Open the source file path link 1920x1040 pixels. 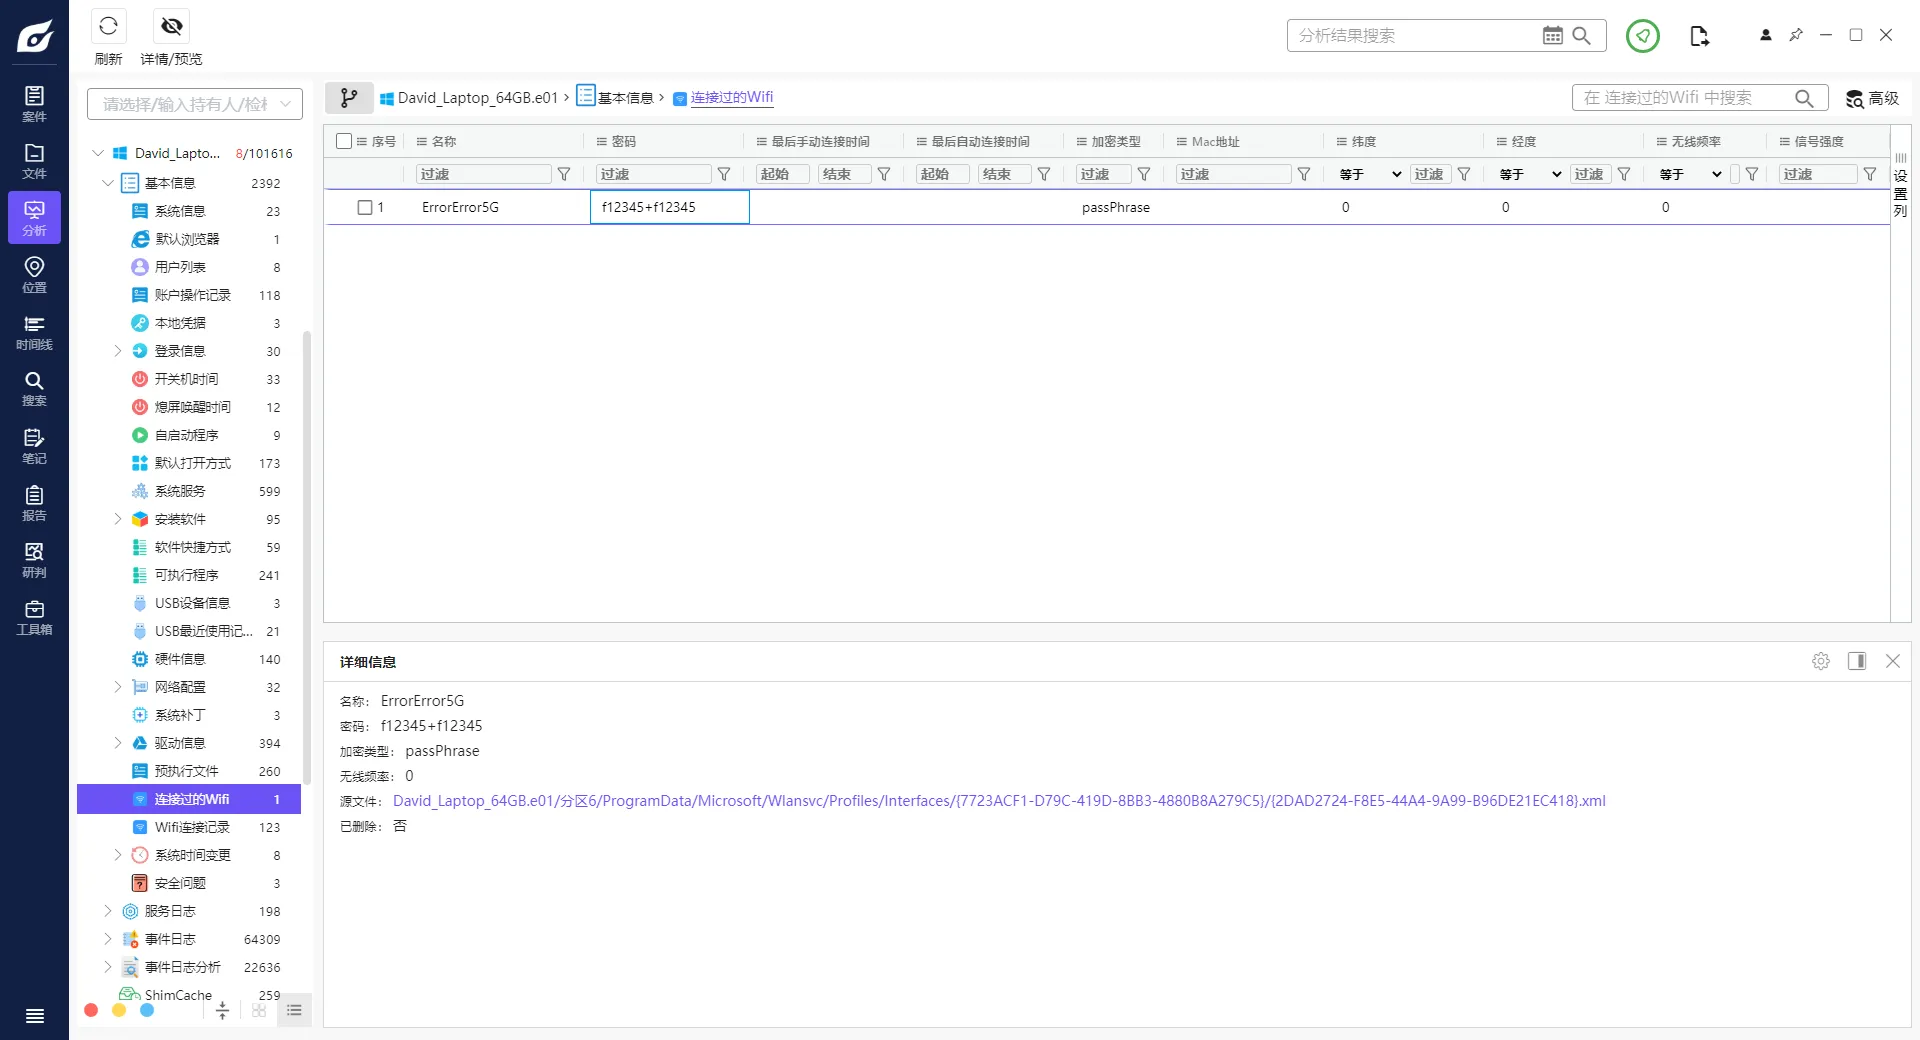(x=998, y=801)
